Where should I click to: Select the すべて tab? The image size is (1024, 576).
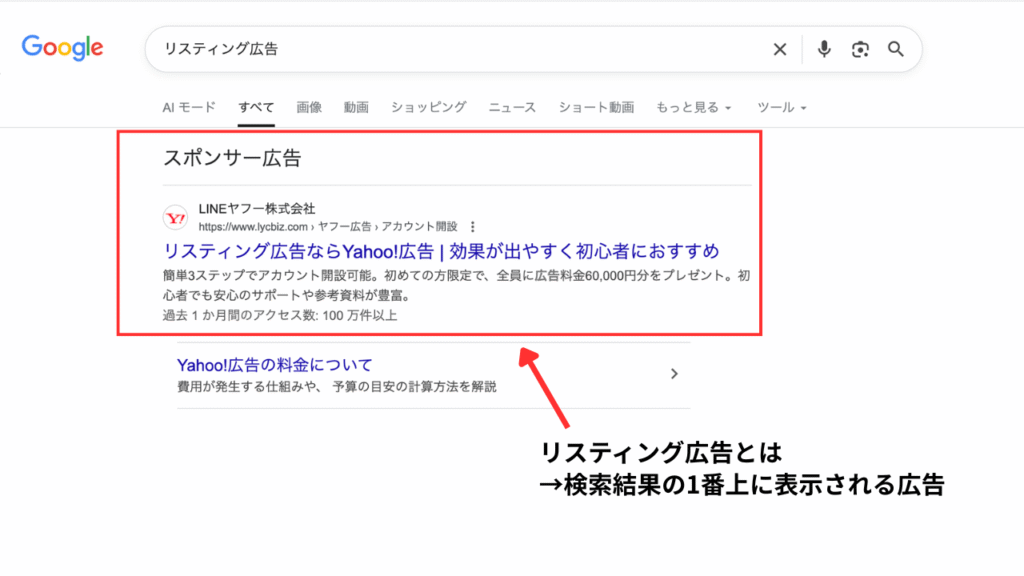pyautogui.click(x=256, y=107)
